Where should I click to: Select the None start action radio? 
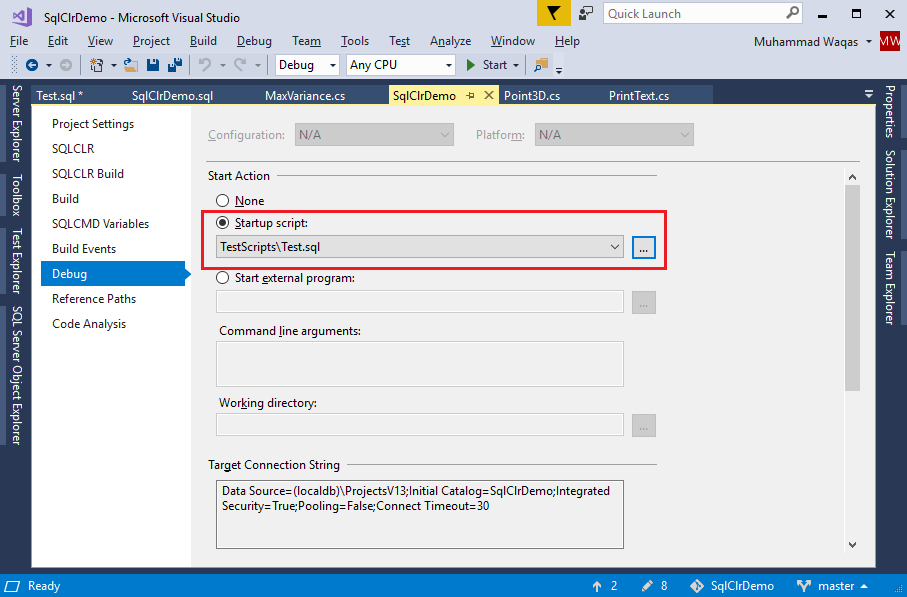tap(222, 201)
